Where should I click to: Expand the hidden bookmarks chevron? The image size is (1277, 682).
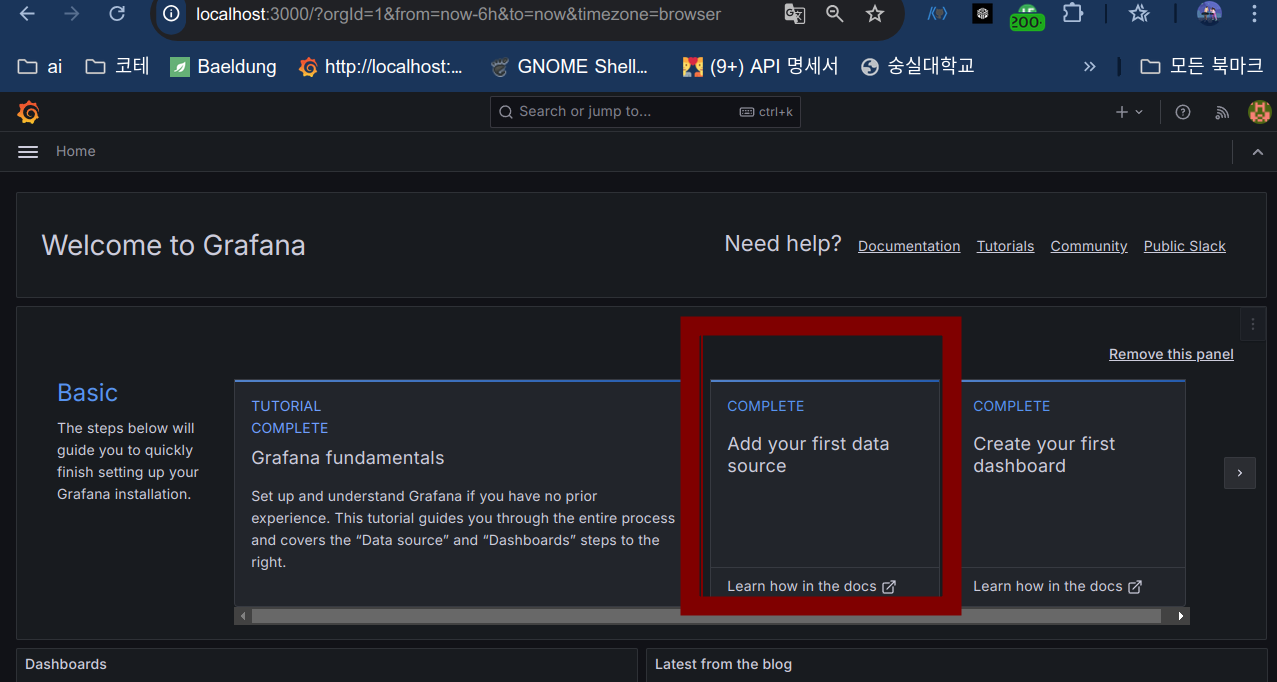click(1090, 66)
